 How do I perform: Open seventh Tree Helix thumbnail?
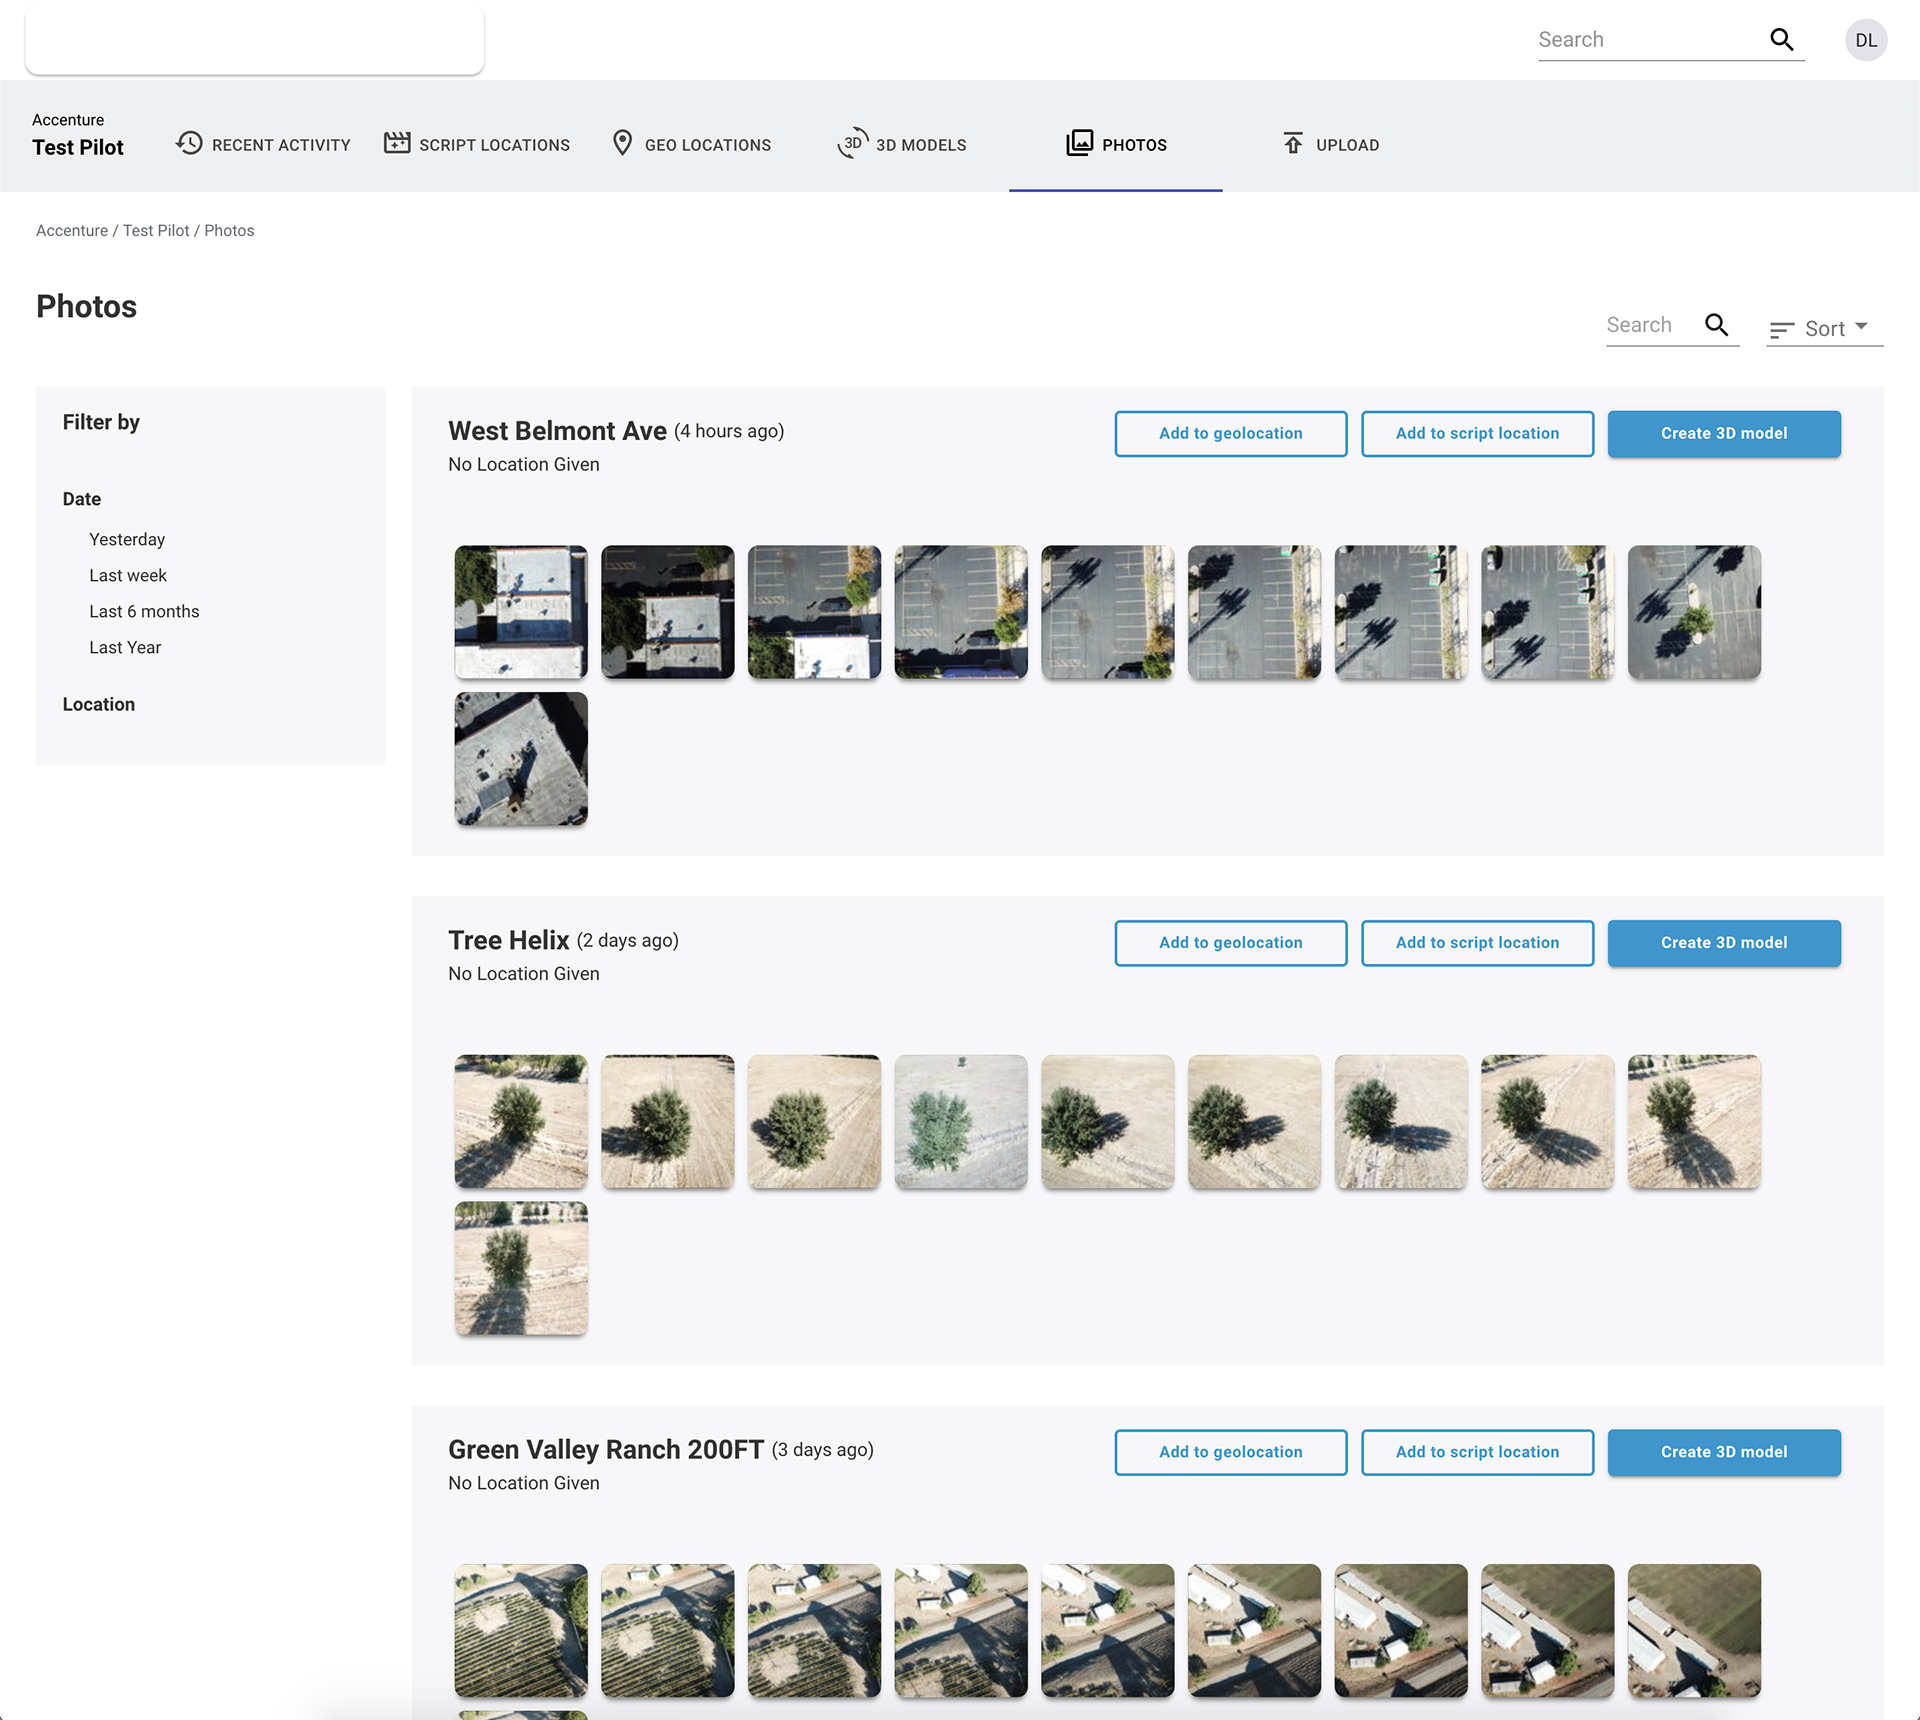click(1401, 1121)
